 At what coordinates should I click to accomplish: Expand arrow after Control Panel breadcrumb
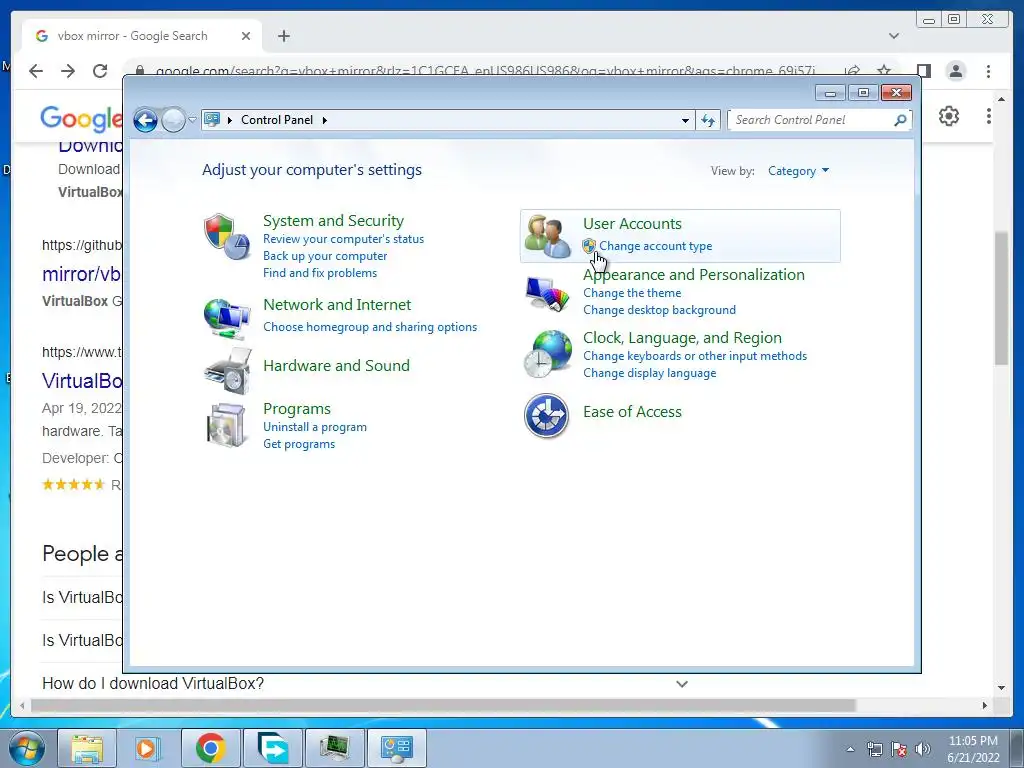point(325,120)
